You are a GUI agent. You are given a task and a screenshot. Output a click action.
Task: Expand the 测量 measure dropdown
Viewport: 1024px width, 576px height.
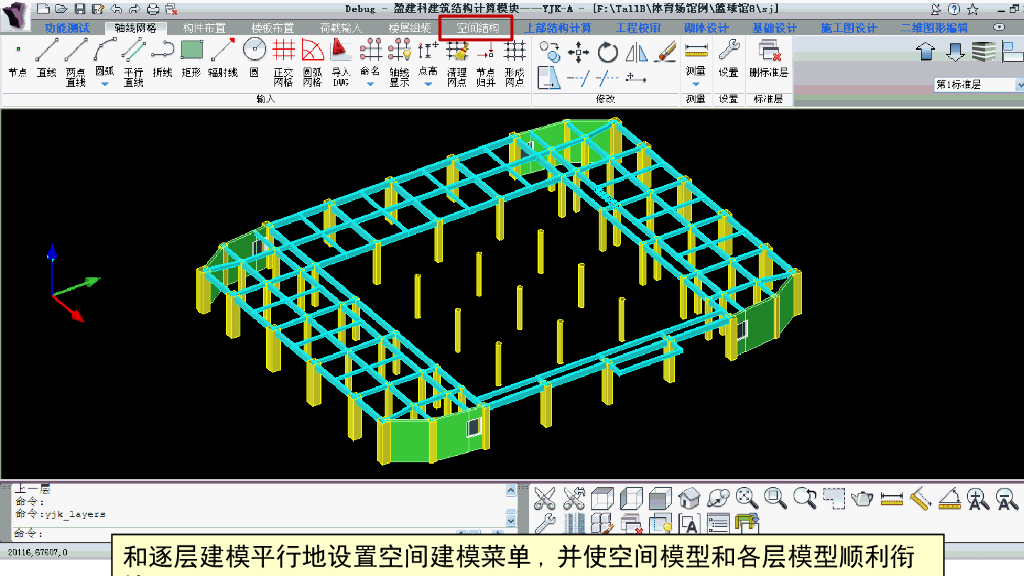[696, 85]
